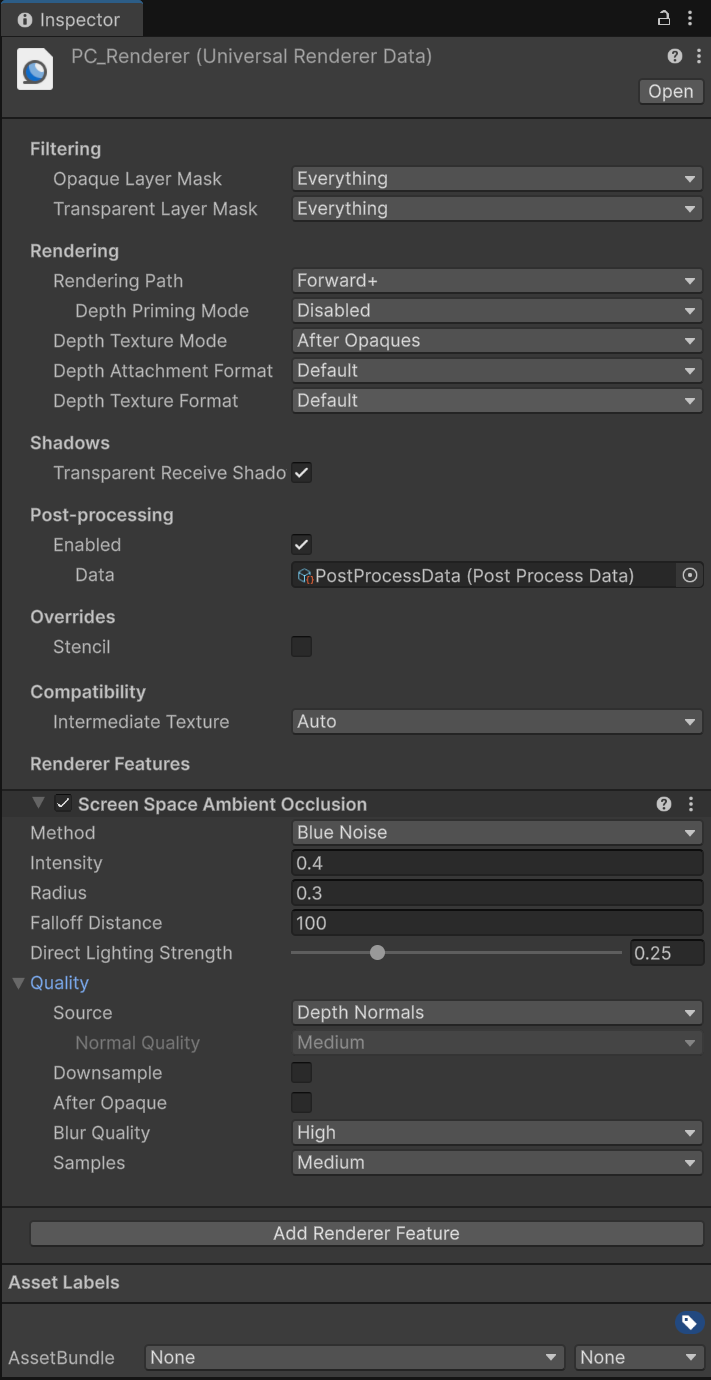Click the Post Process Data object picker

tap(689, 575)
